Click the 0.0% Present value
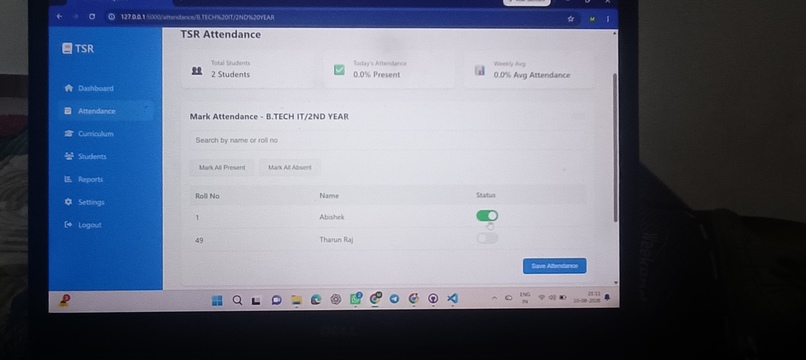806x360 pixels. pos(376,75)
